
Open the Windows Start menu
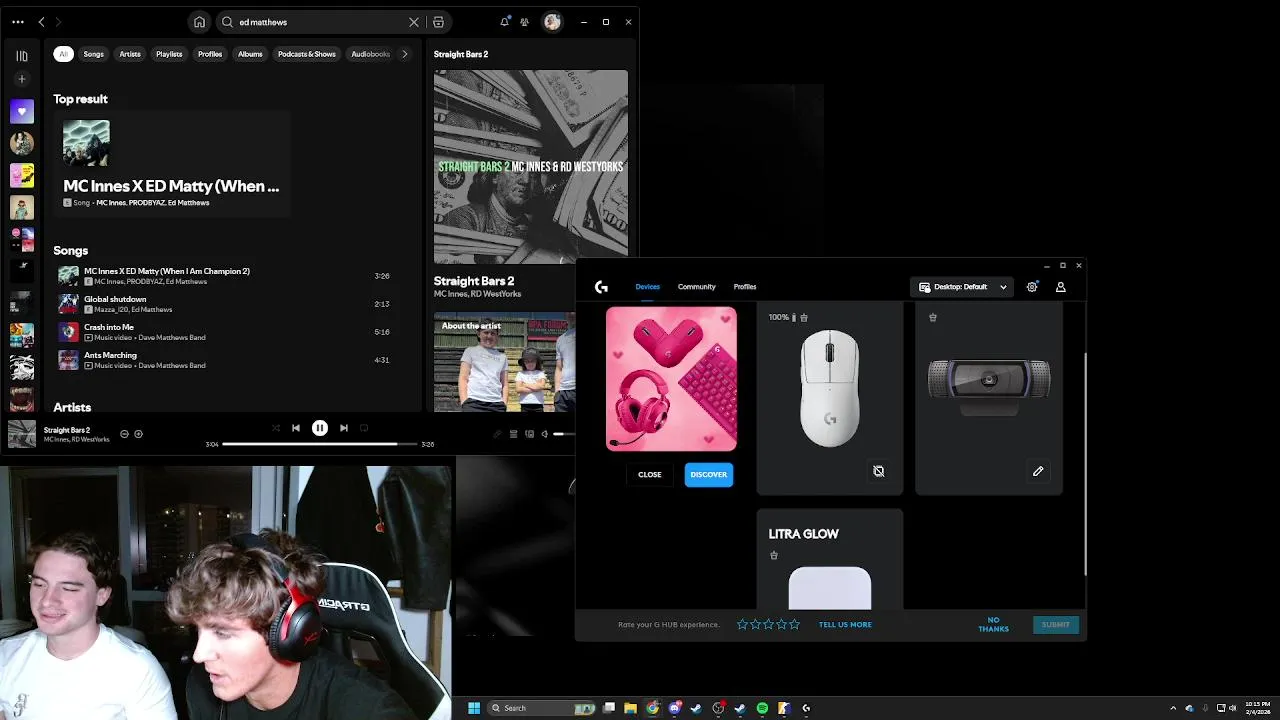(474, 708)
